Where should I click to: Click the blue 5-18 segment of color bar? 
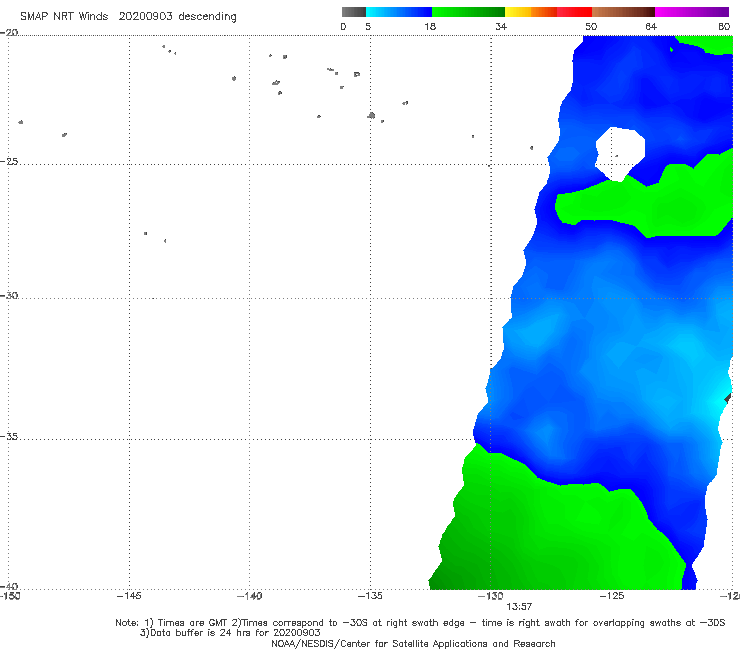[399, 12]
